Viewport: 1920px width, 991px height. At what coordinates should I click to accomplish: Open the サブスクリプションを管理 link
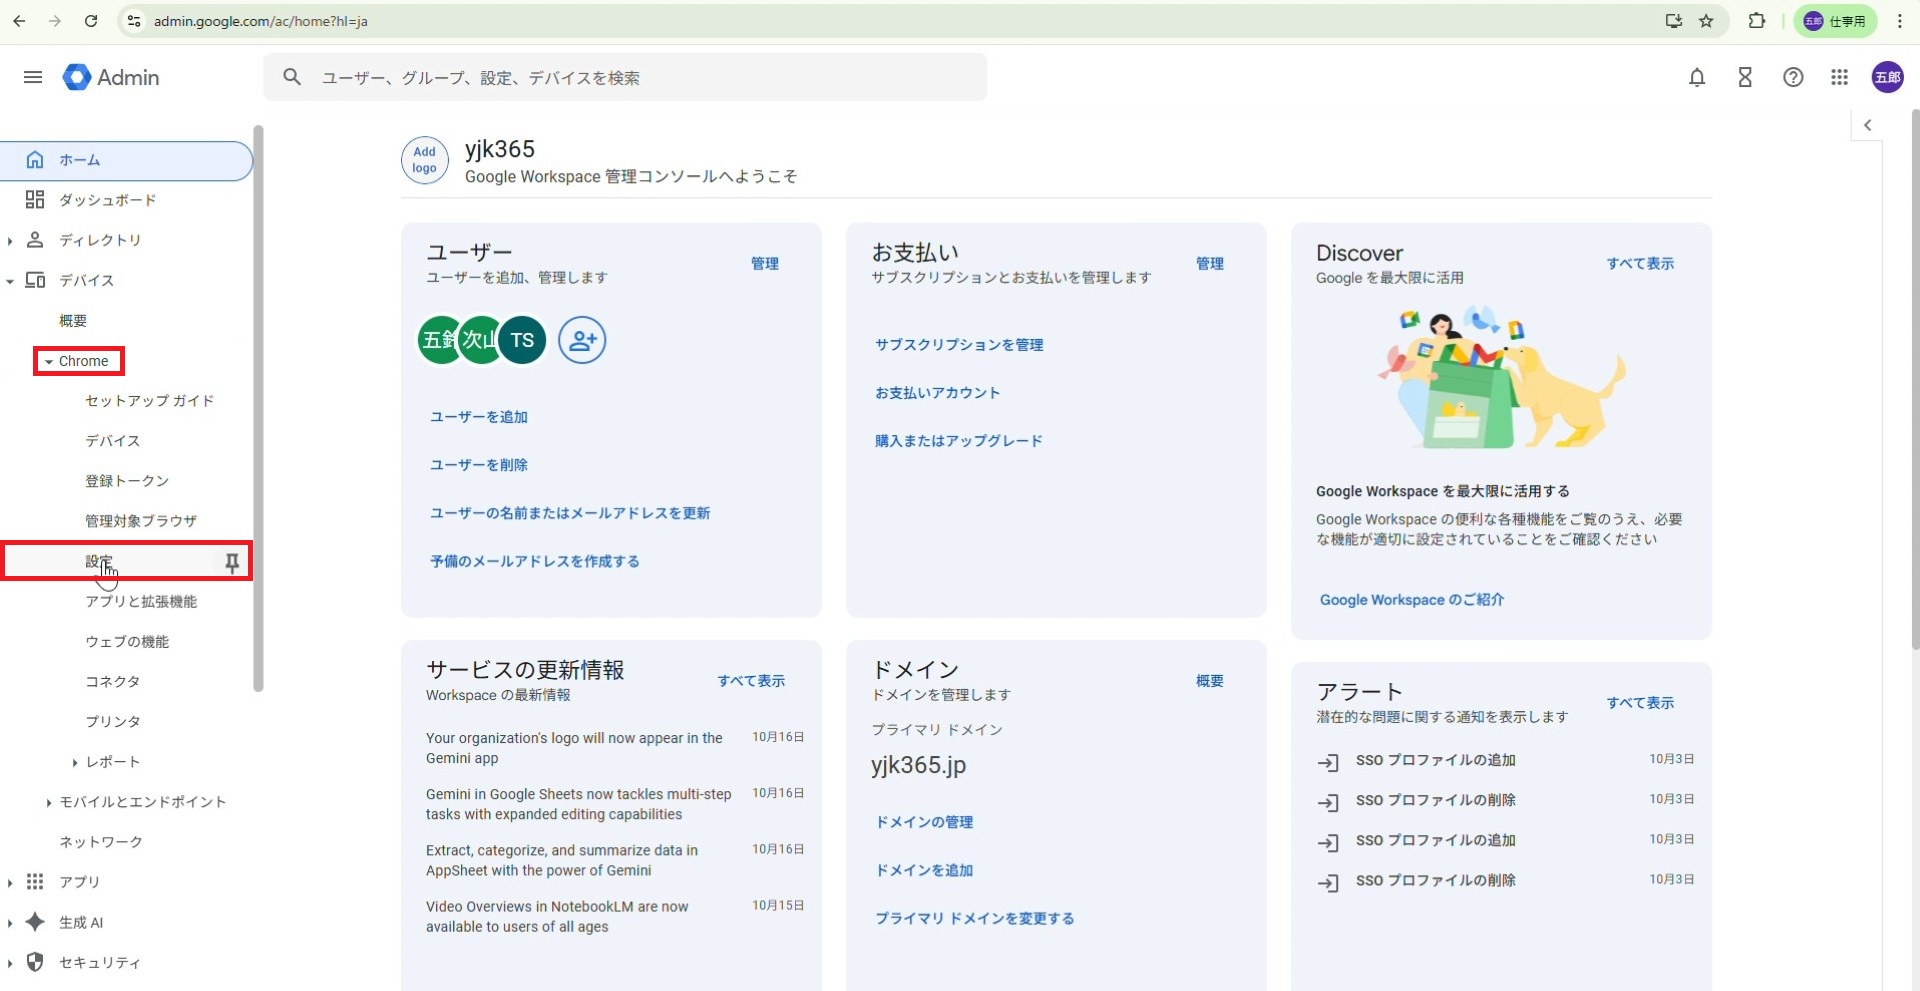(959, 345)
